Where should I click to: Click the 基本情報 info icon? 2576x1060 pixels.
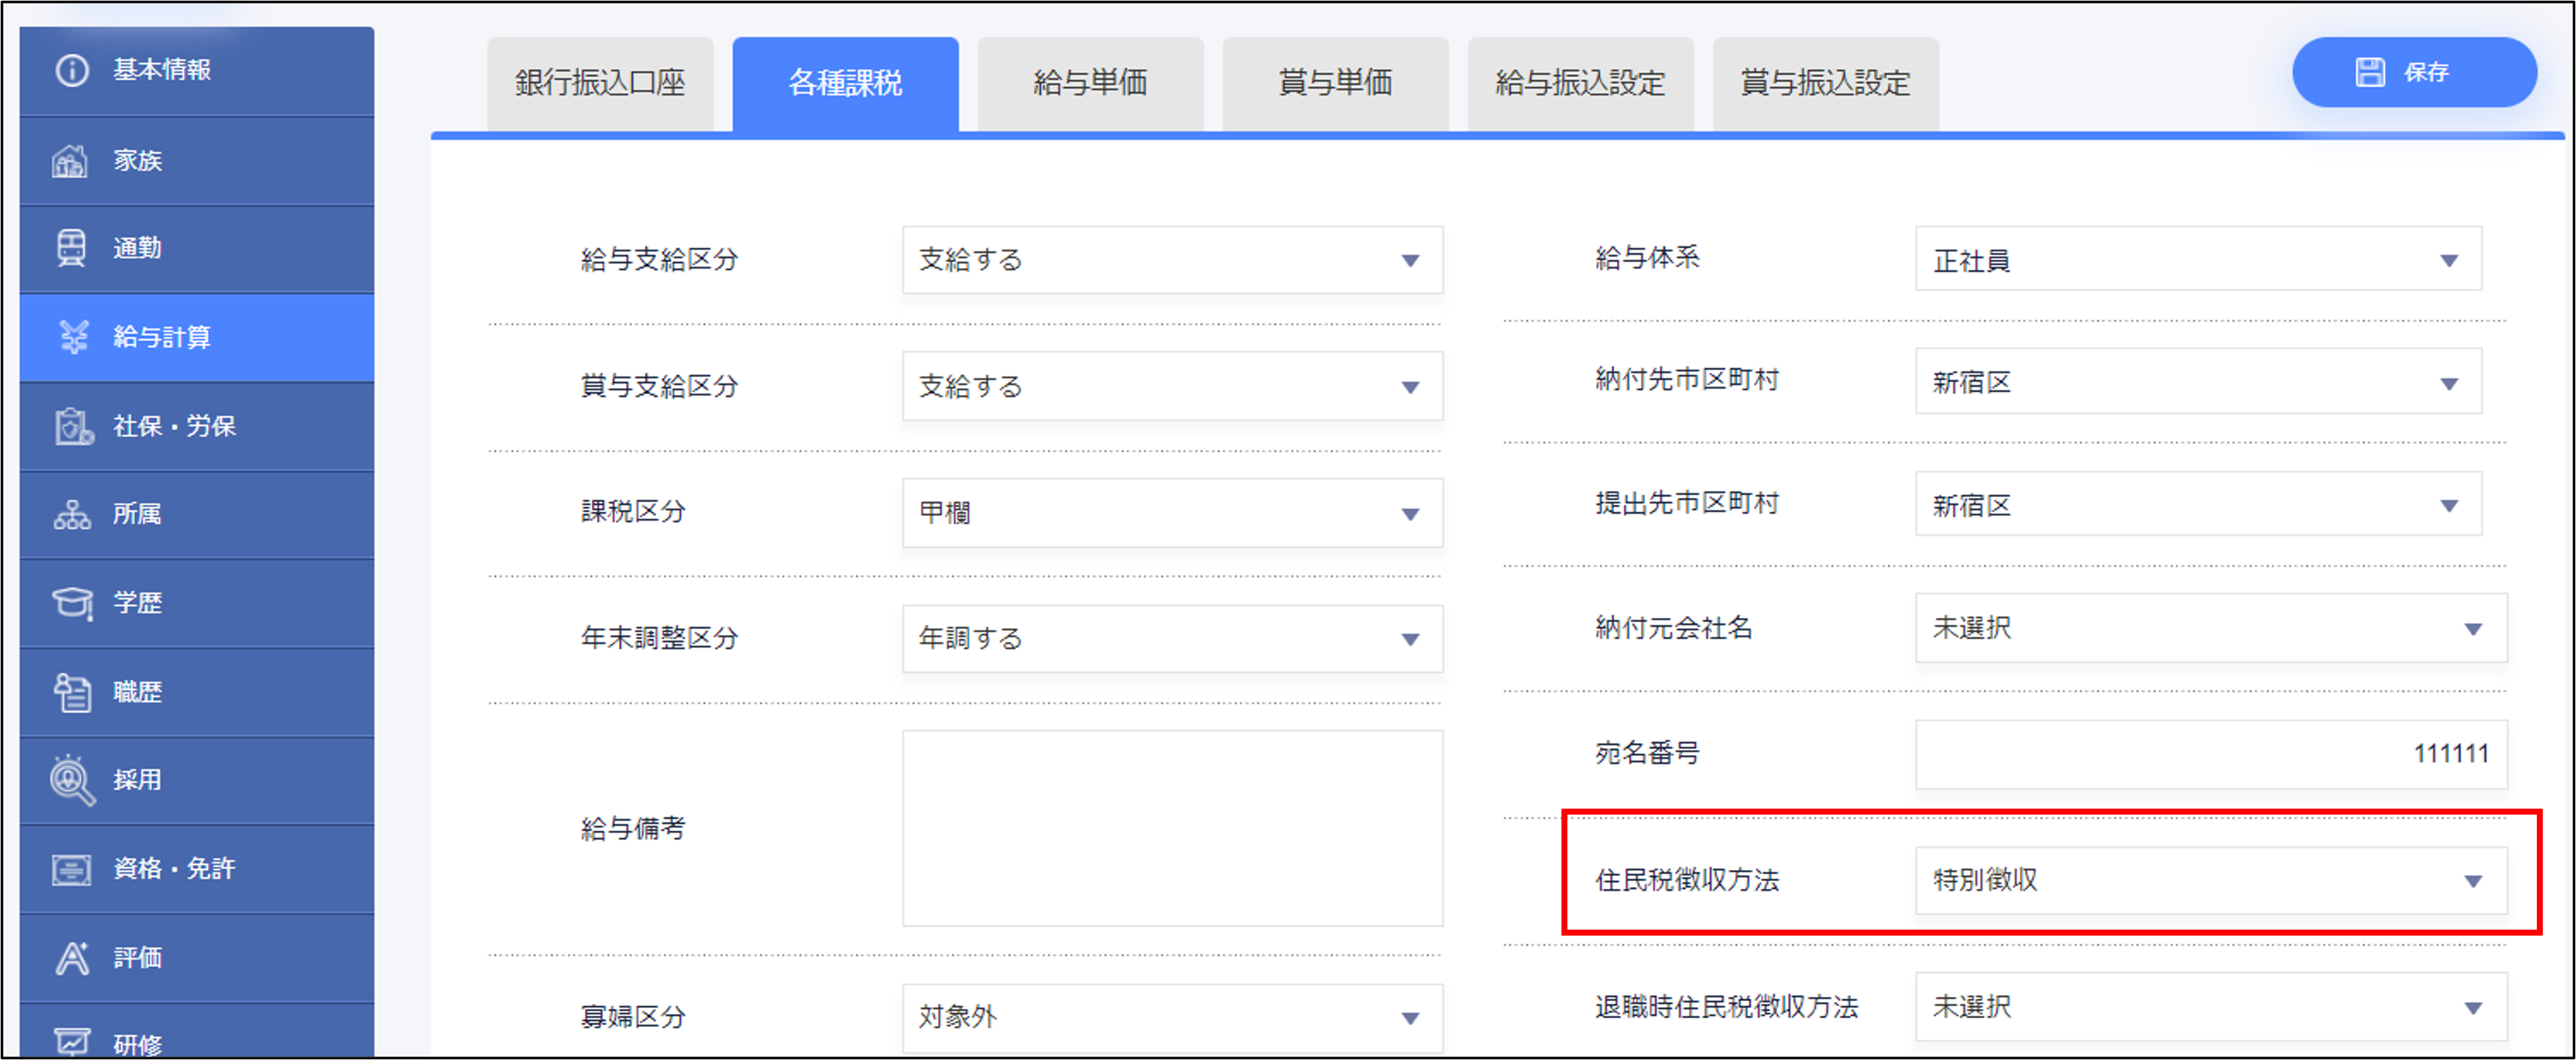point(71,70)
